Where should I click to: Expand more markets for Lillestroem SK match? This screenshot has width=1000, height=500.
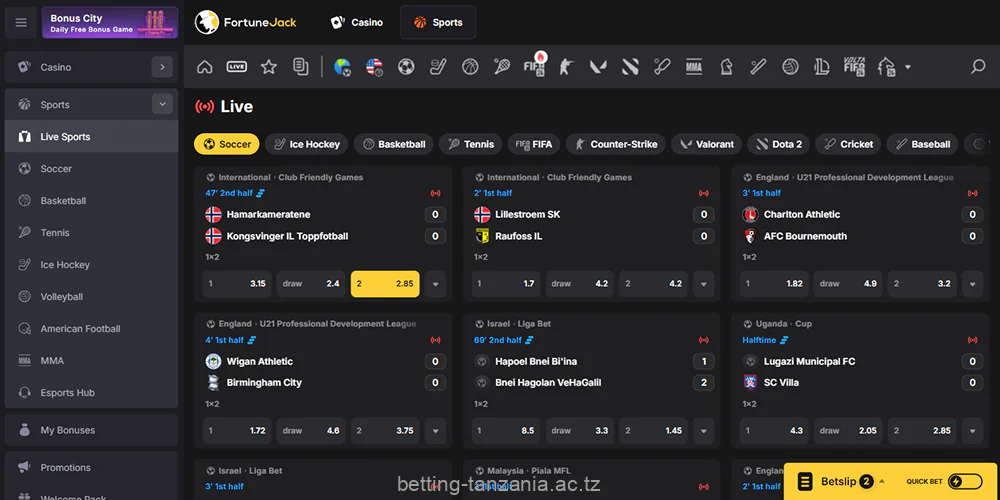coord(704,284)
